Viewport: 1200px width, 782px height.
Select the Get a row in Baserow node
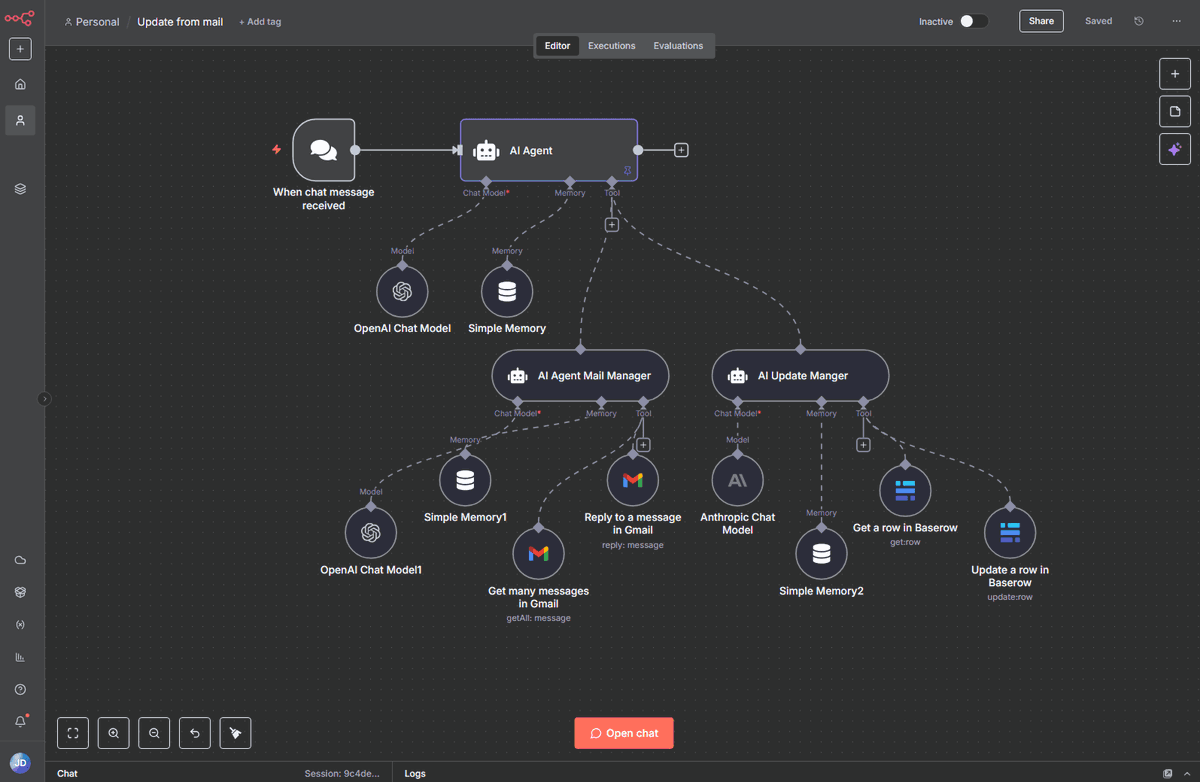tap(905, 490)
